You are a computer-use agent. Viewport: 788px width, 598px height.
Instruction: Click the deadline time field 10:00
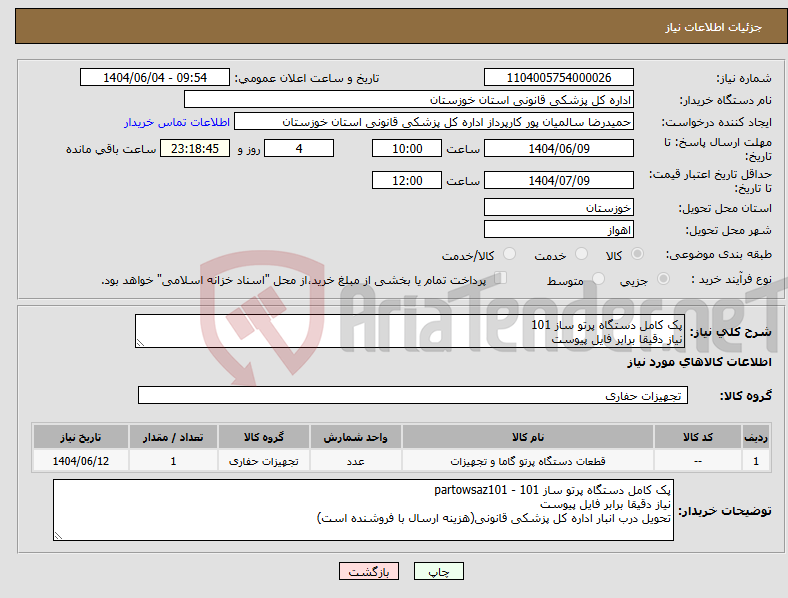tap(407, 149)
